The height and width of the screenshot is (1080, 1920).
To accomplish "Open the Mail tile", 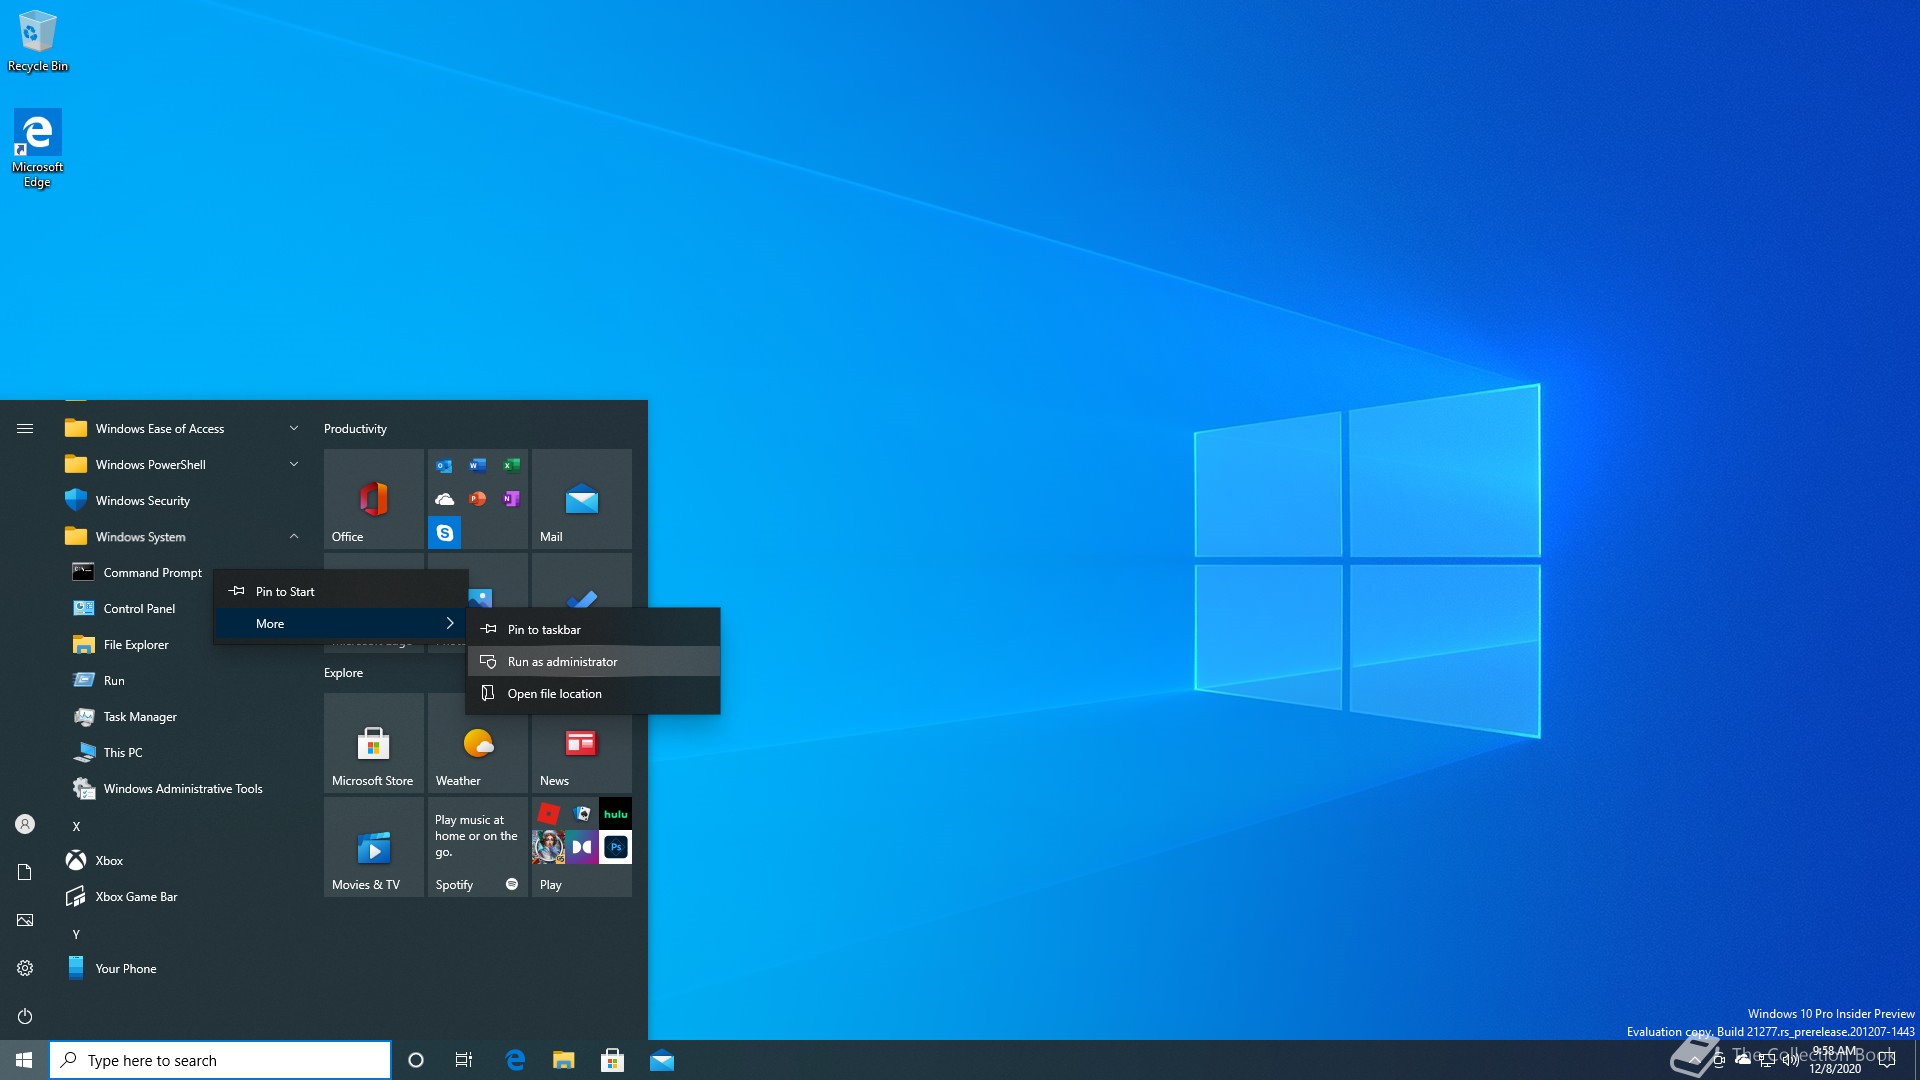I will coord(581,498).
